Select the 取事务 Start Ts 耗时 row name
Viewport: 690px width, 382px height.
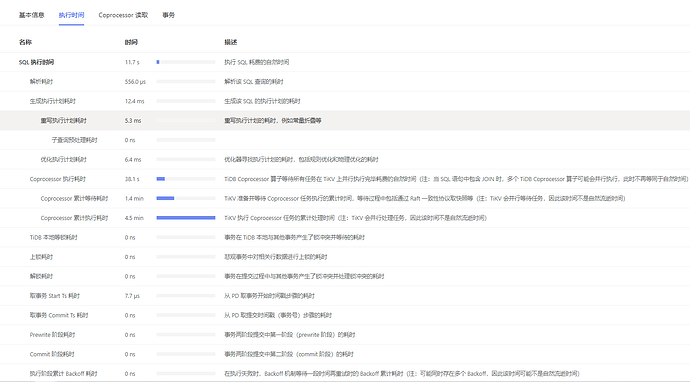coord(55,296)
